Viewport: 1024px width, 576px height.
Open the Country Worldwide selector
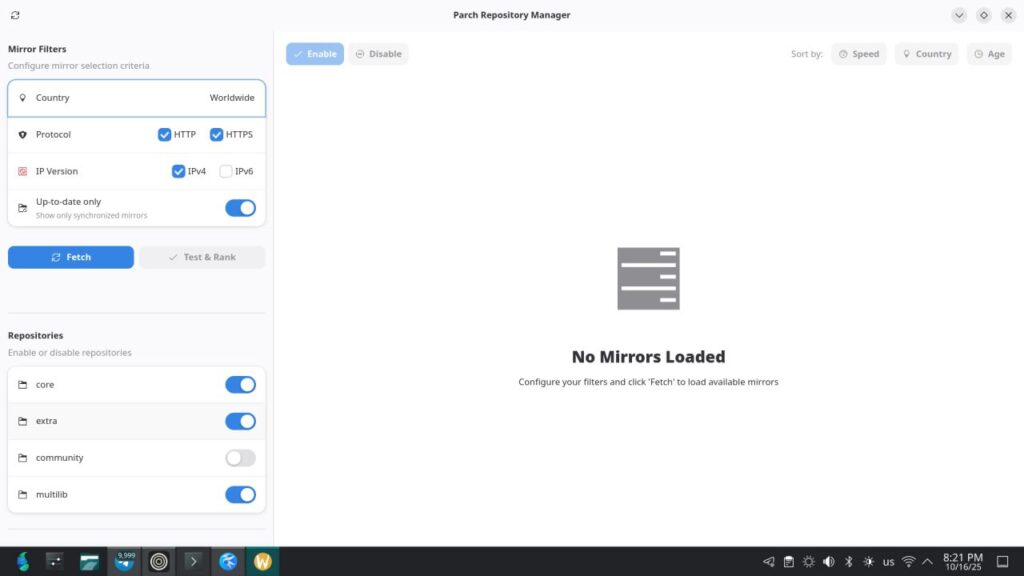click(137, 98)
